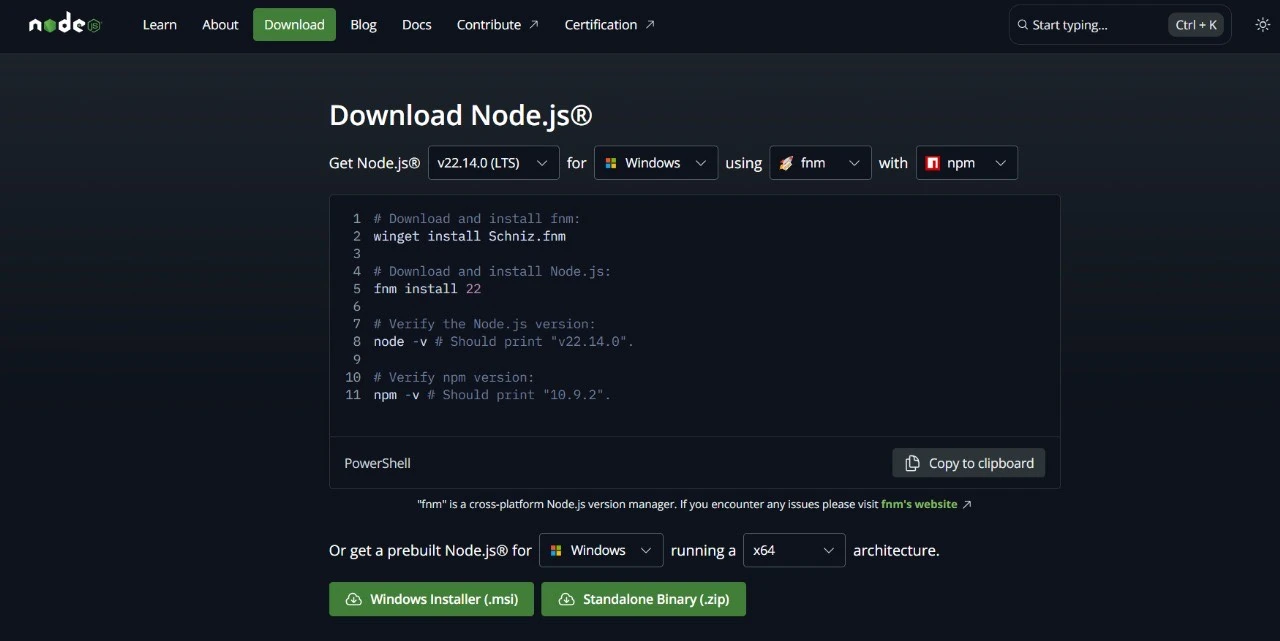Click the PowerShell label below the code
The image size is (1280, 641).
(378, 464)
